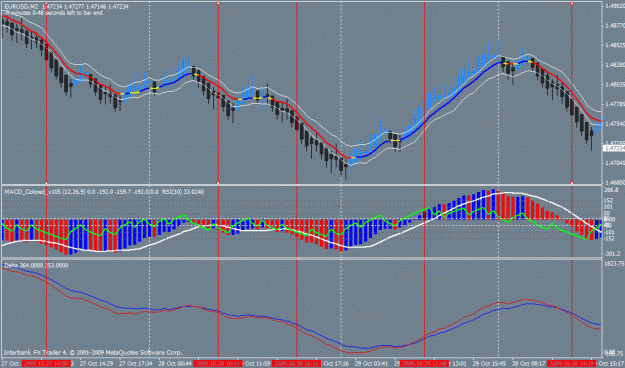Click the 27 Oct 17:34 time label

[x=136, y=364]
